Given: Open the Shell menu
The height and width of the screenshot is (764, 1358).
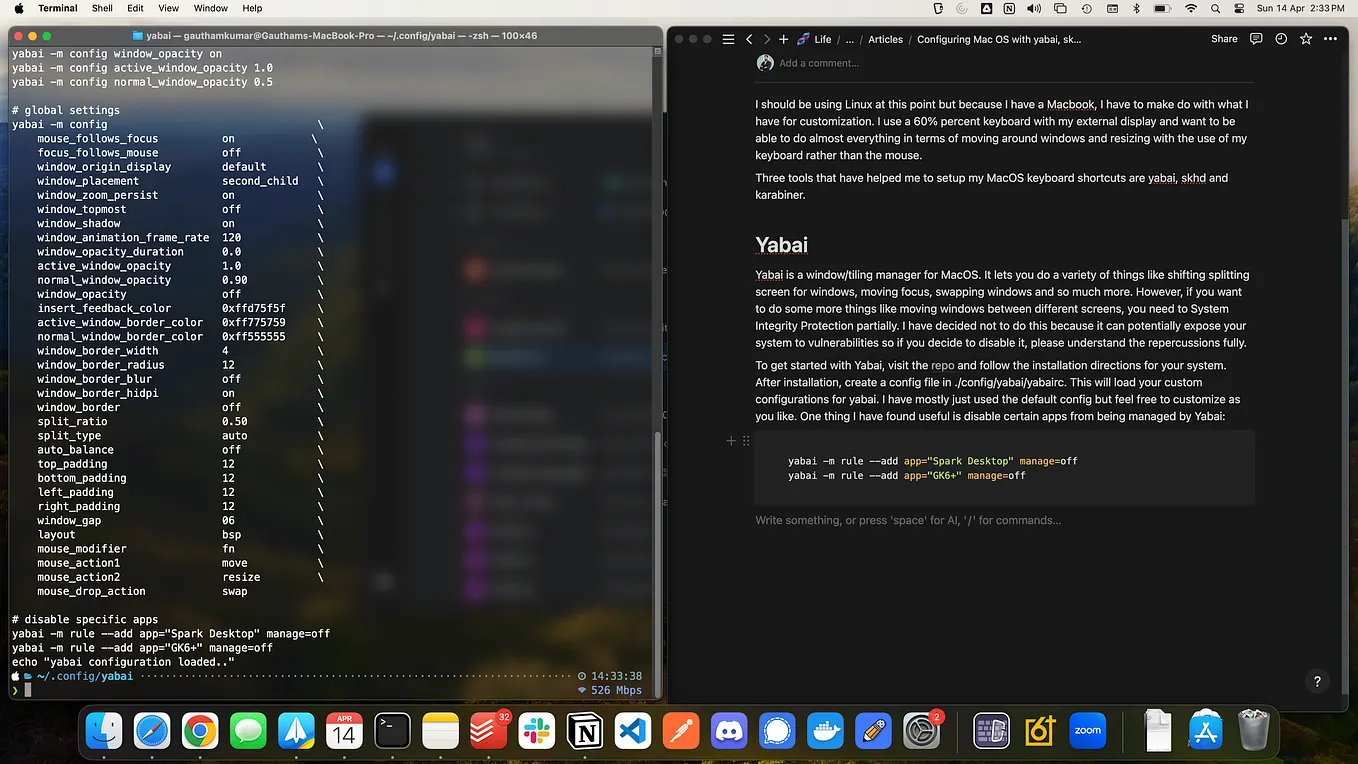Looking at the screenshot, I should pos(101,8).
